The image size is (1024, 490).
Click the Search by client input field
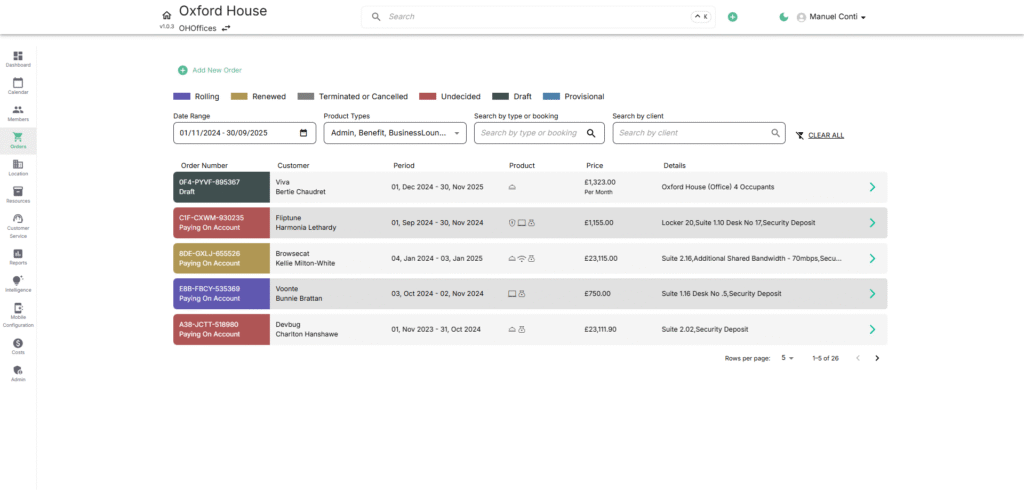click(x=692, y=133)
